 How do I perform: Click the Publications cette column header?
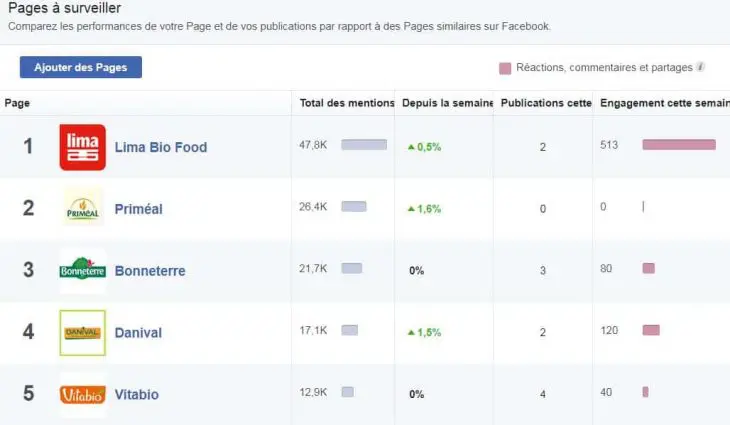546,103
